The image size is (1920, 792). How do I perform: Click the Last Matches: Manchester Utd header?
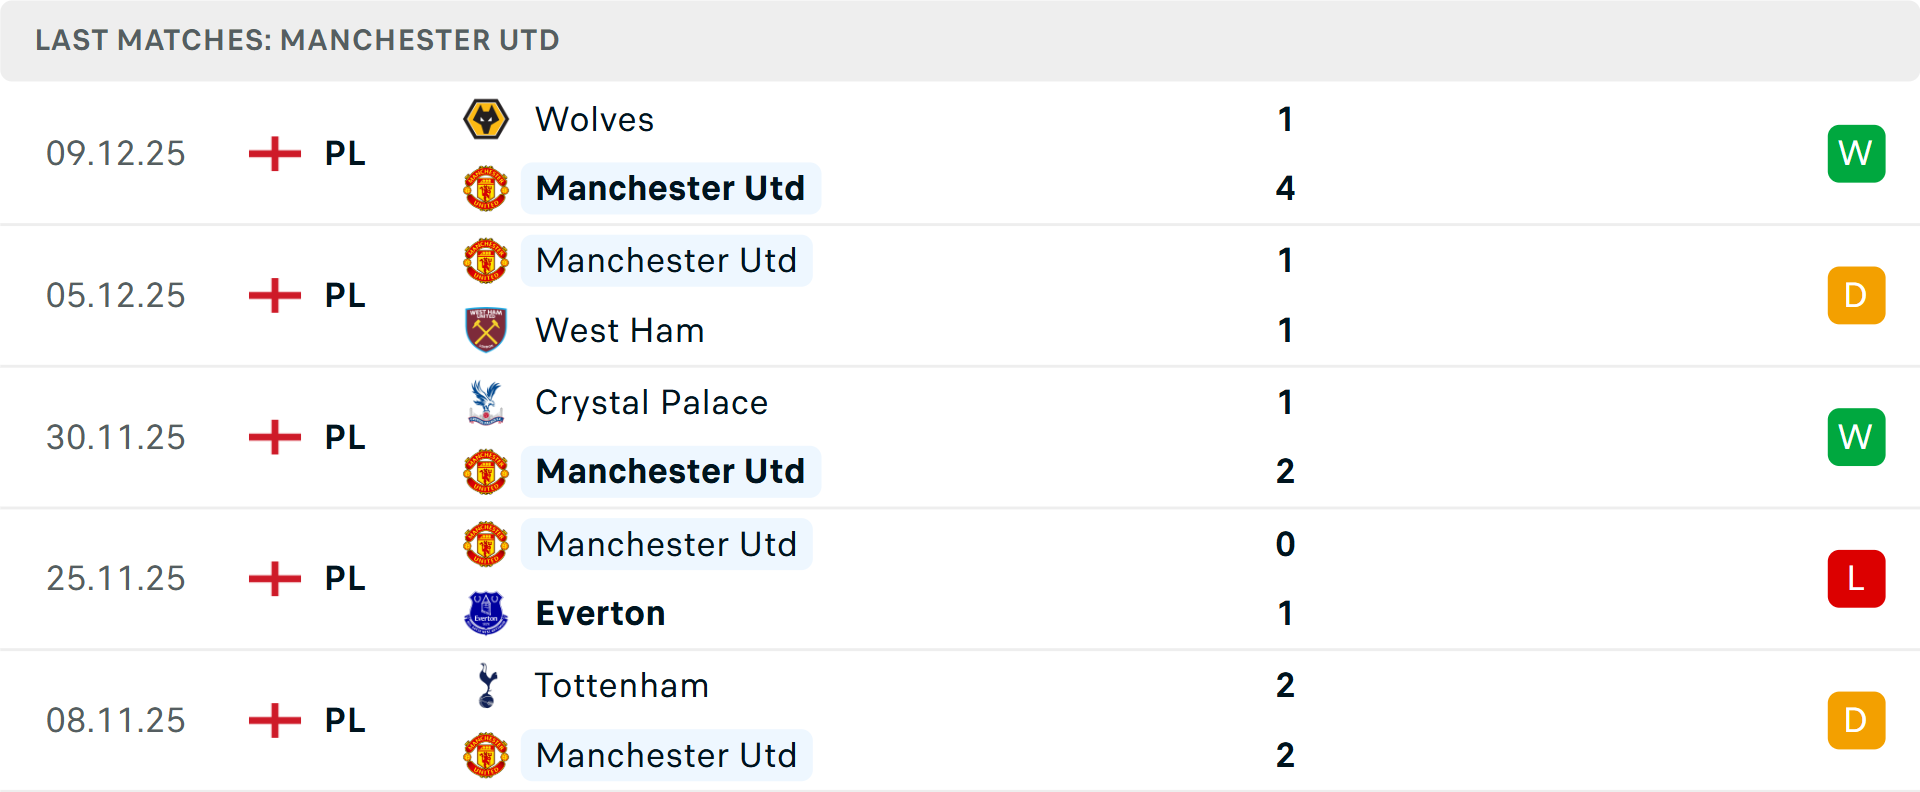297,40
